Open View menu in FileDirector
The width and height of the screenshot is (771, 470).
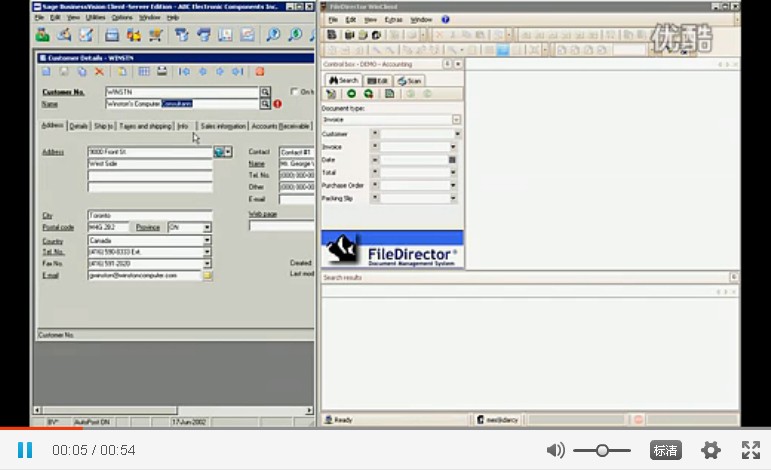[370, 20]
